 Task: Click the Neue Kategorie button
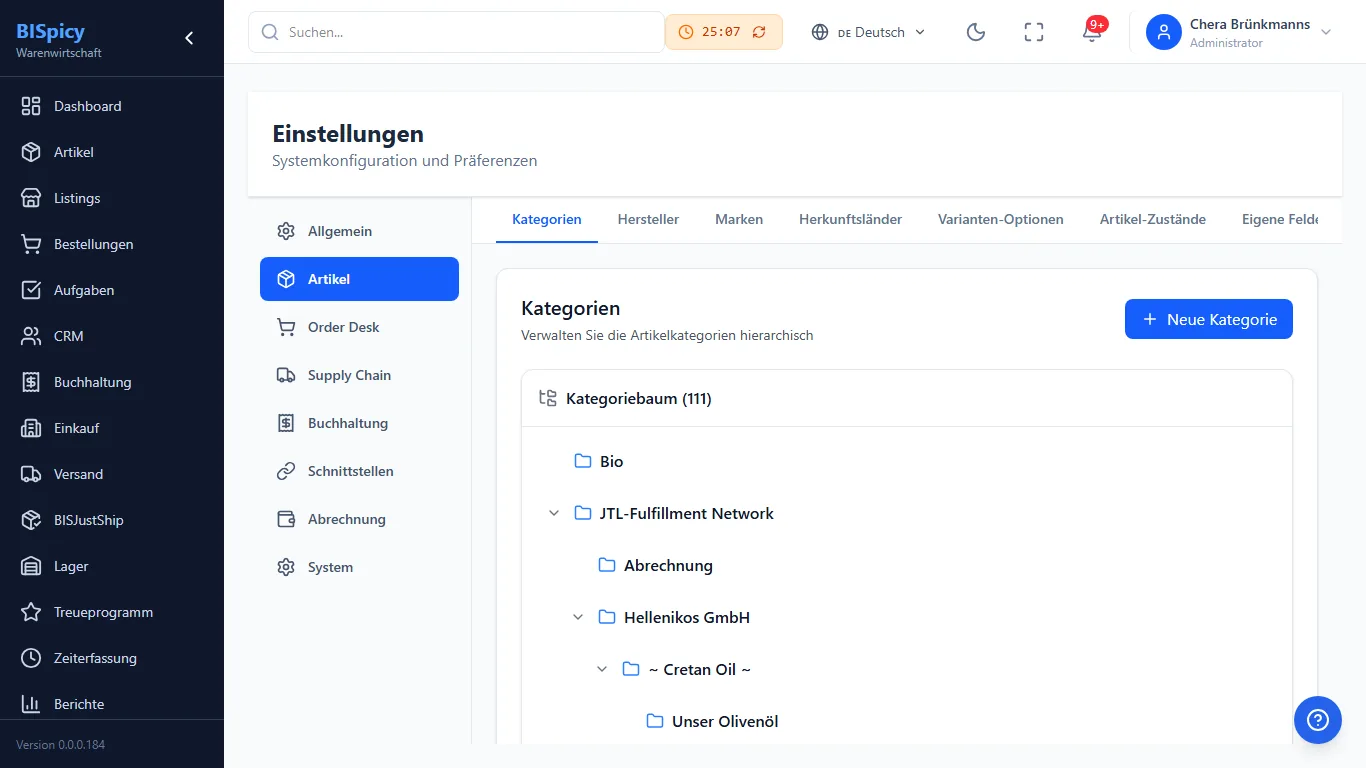[1209, 319]
